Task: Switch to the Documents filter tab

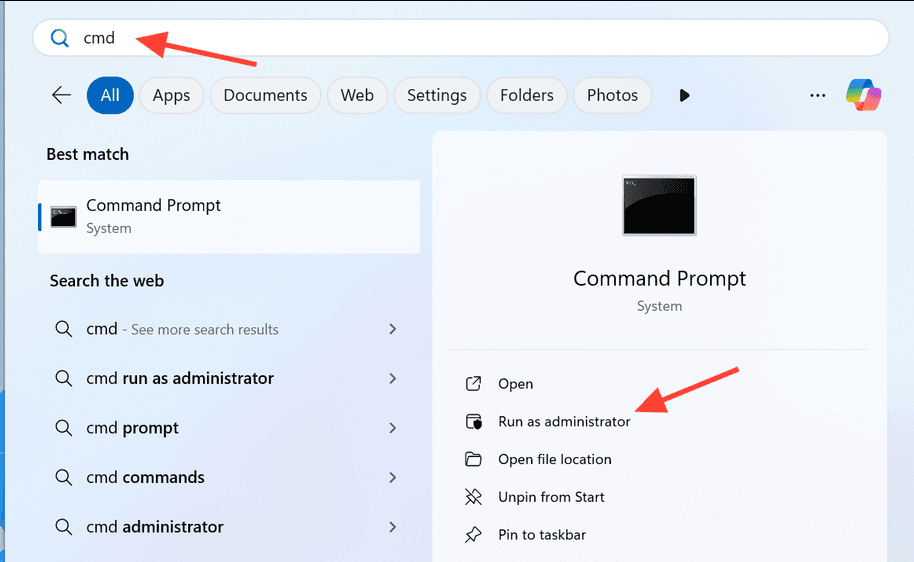Action: pos(265,95)
